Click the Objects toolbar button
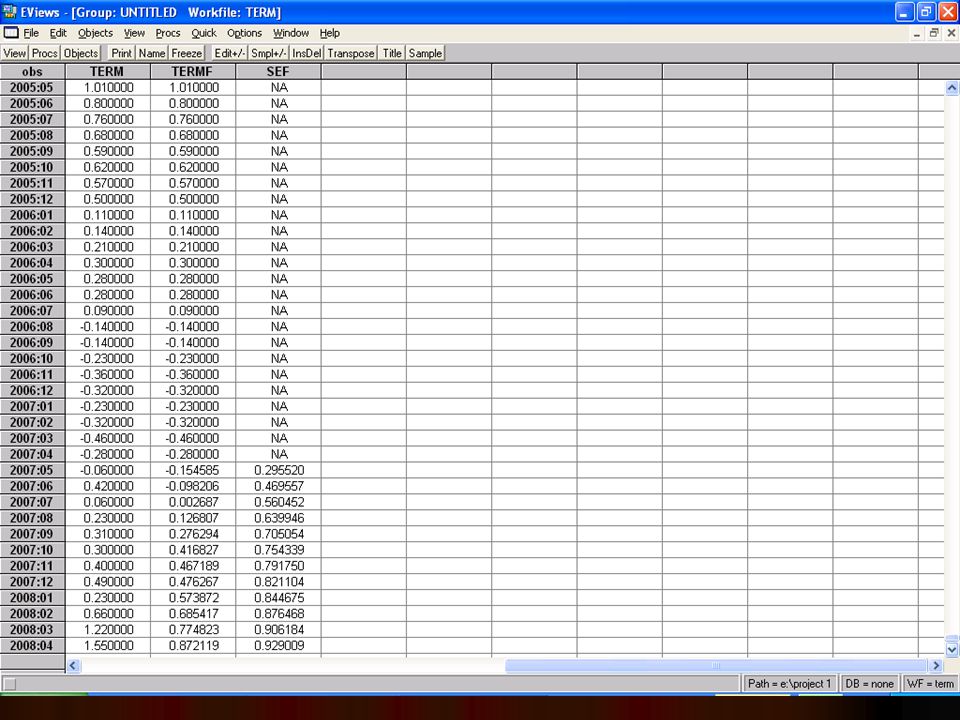960x720 pixels. tap(81, 53)
